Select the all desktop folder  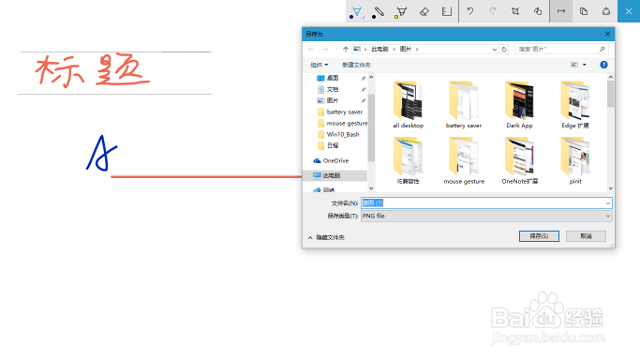click(x=408, y=104)
